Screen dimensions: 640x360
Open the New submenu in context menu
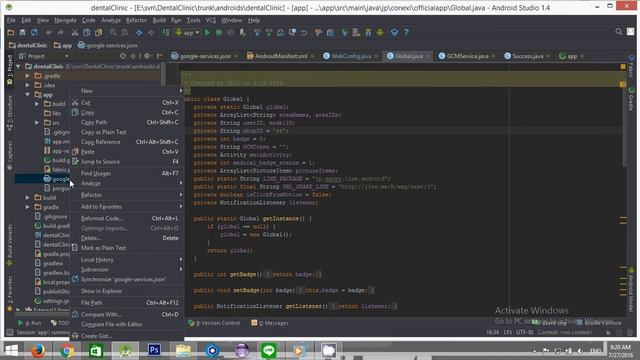[127, 91]
